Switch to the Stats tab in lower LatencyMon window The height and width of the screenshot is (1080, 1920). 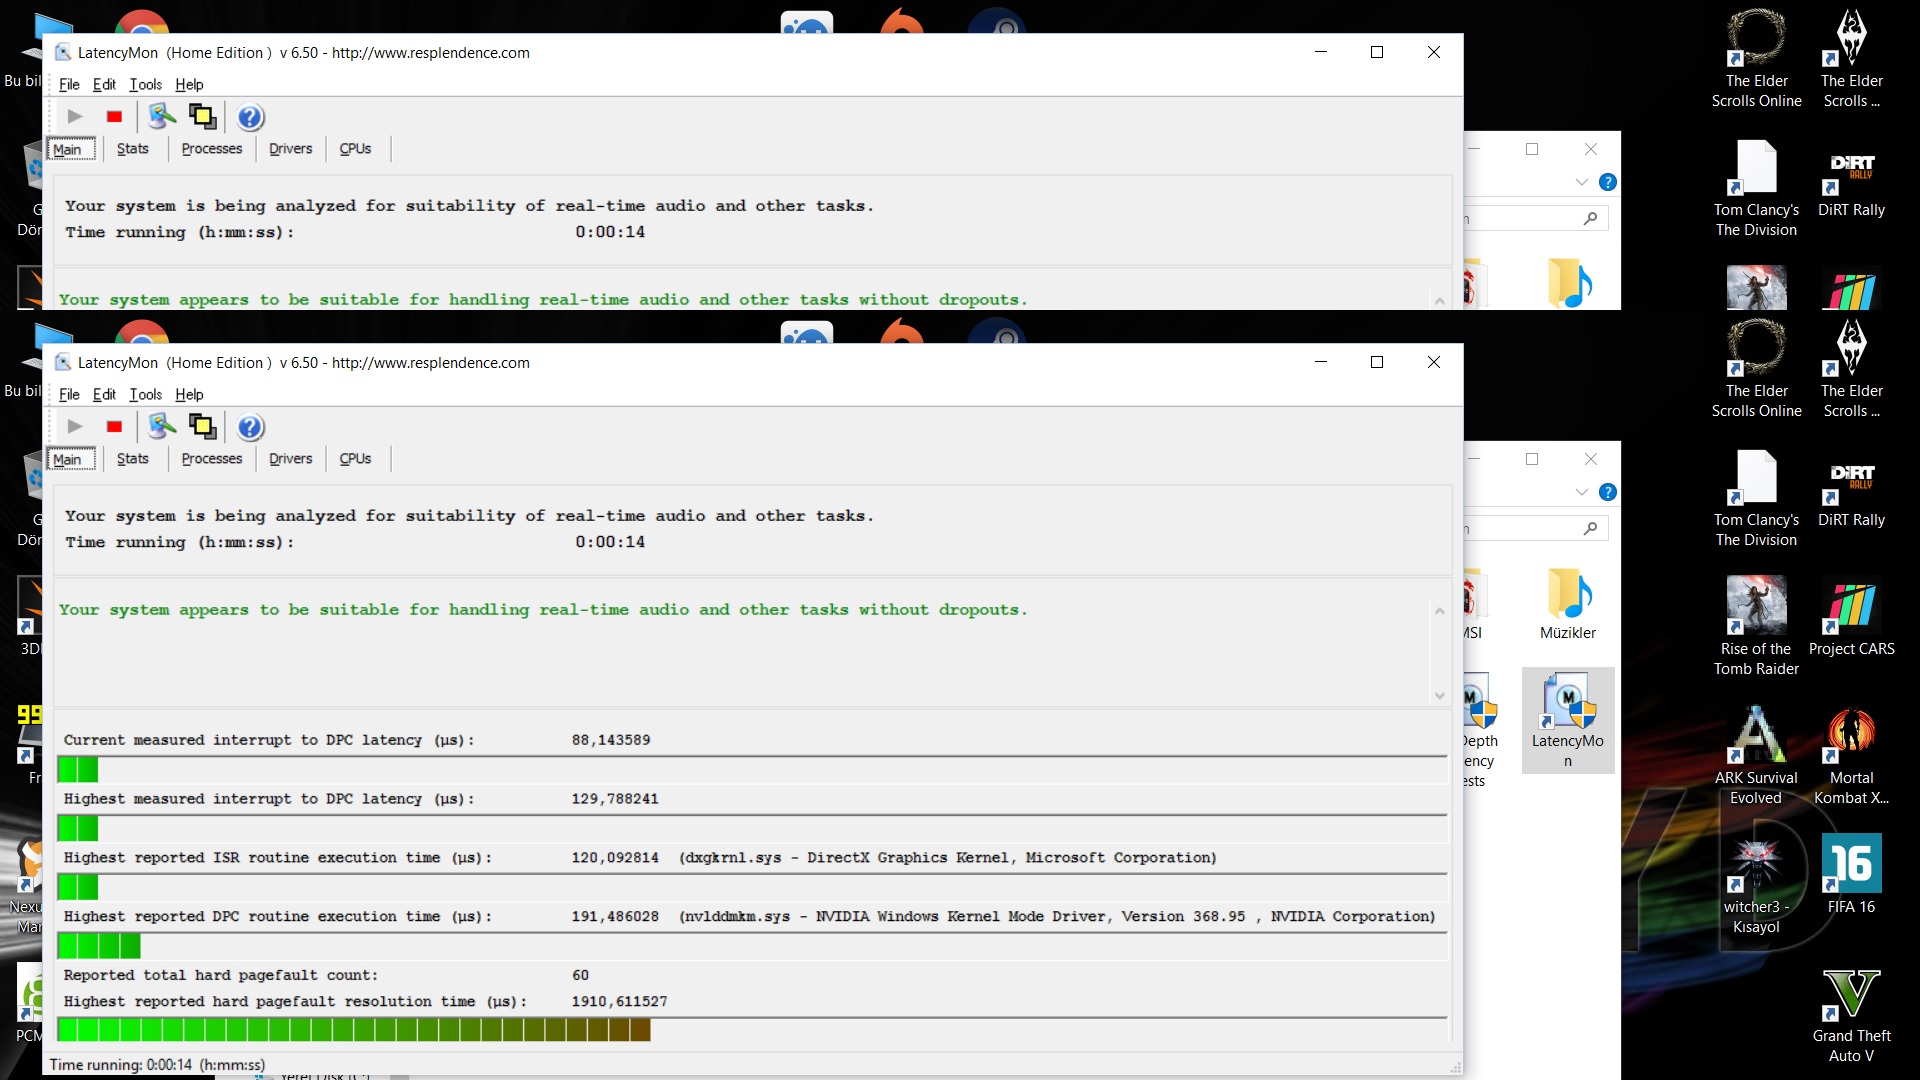coord(133,459)
